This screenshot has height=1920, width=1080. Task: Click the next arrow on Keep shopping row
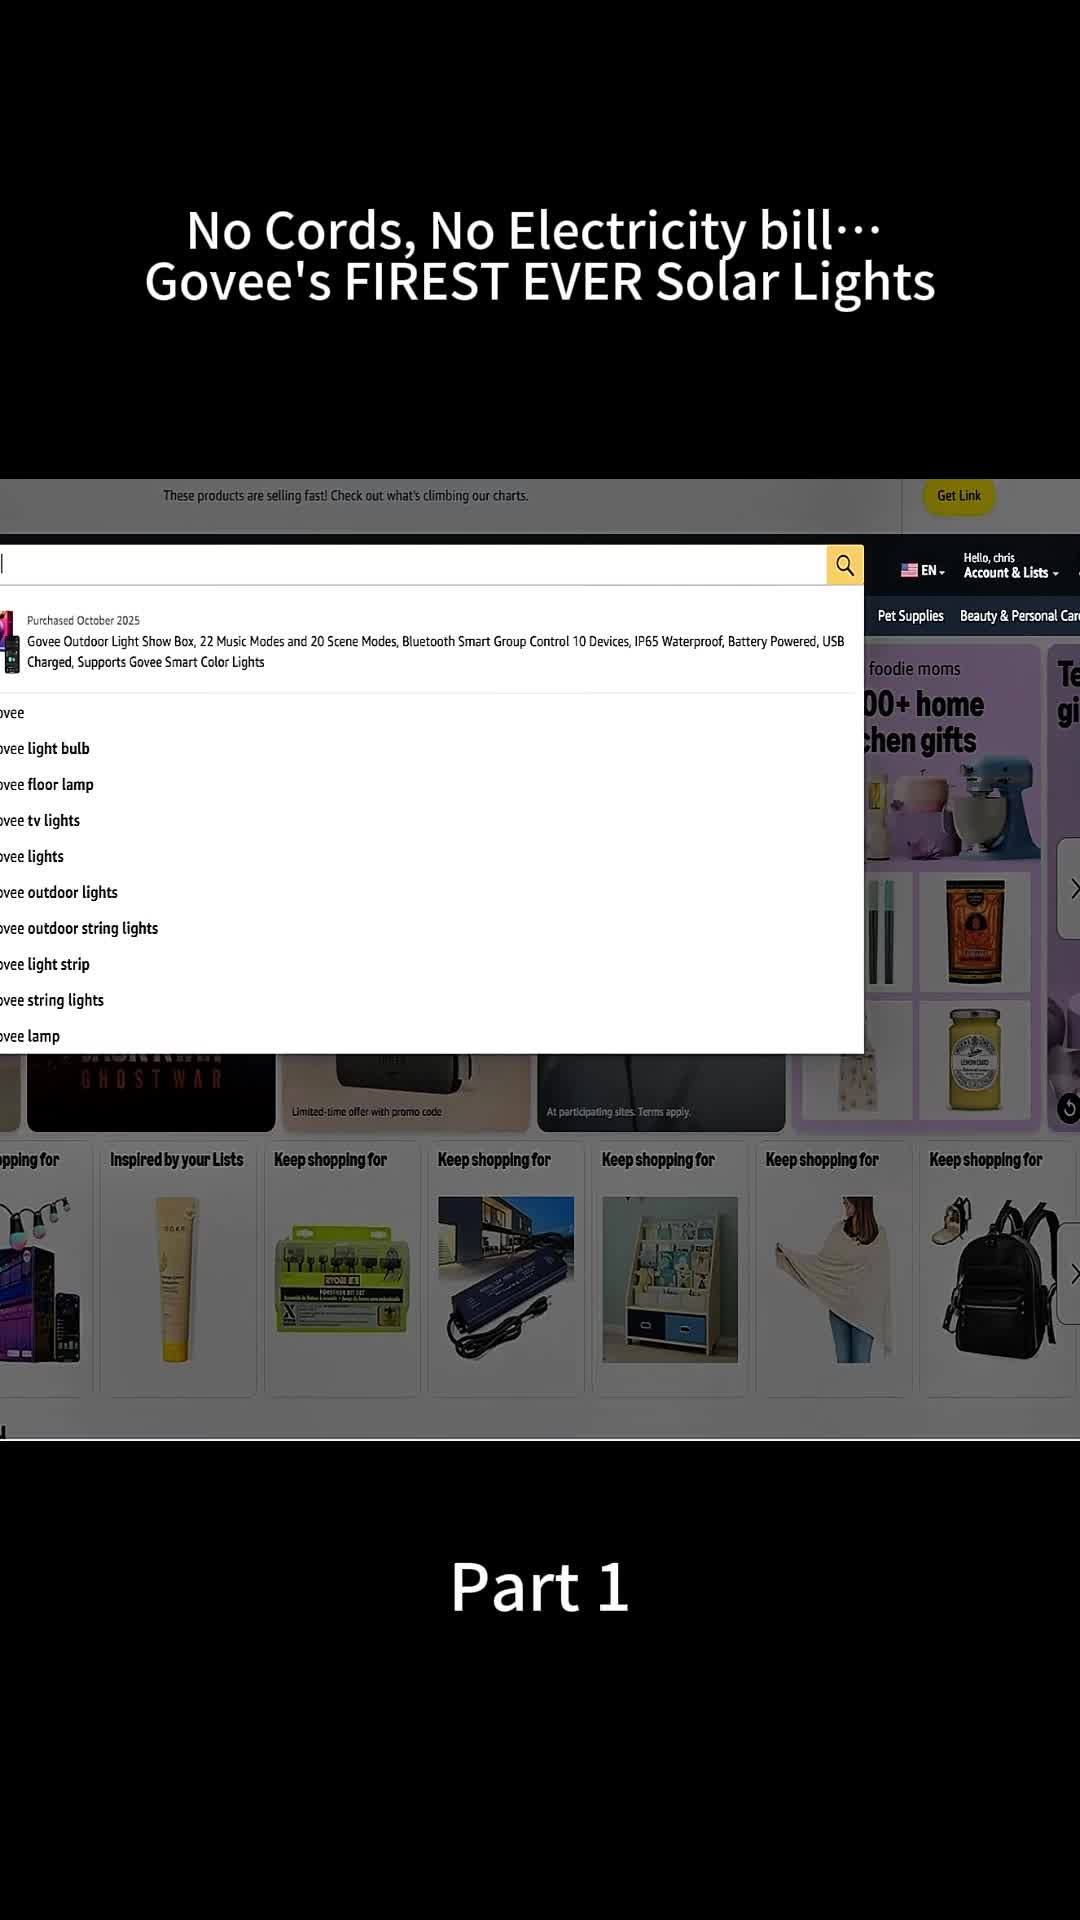(x=1070, y=1273)
